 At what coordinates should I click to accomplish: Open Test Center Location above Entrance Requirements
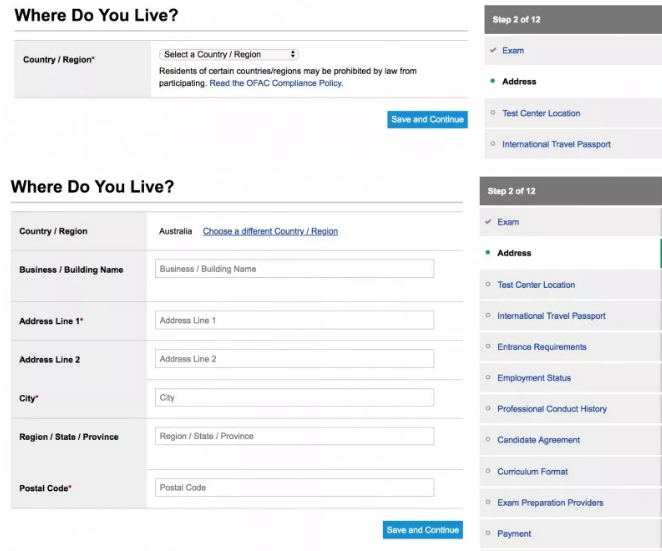[536, 285]
